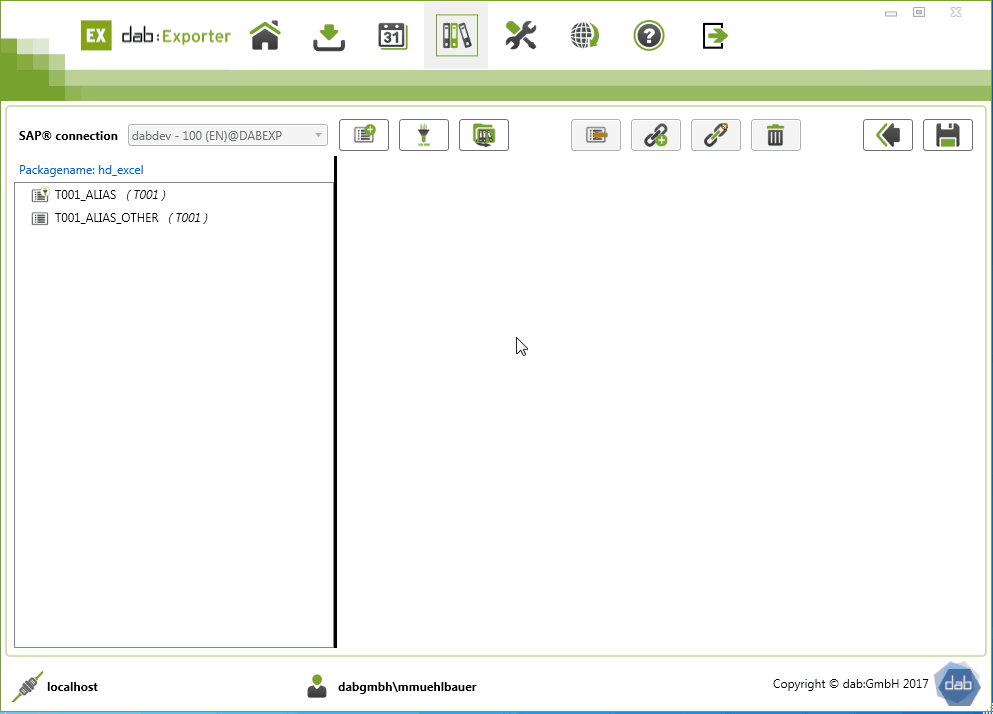Minimize the dab:Exporter window
Screen dimensions: 993x714
click(891, 13)
